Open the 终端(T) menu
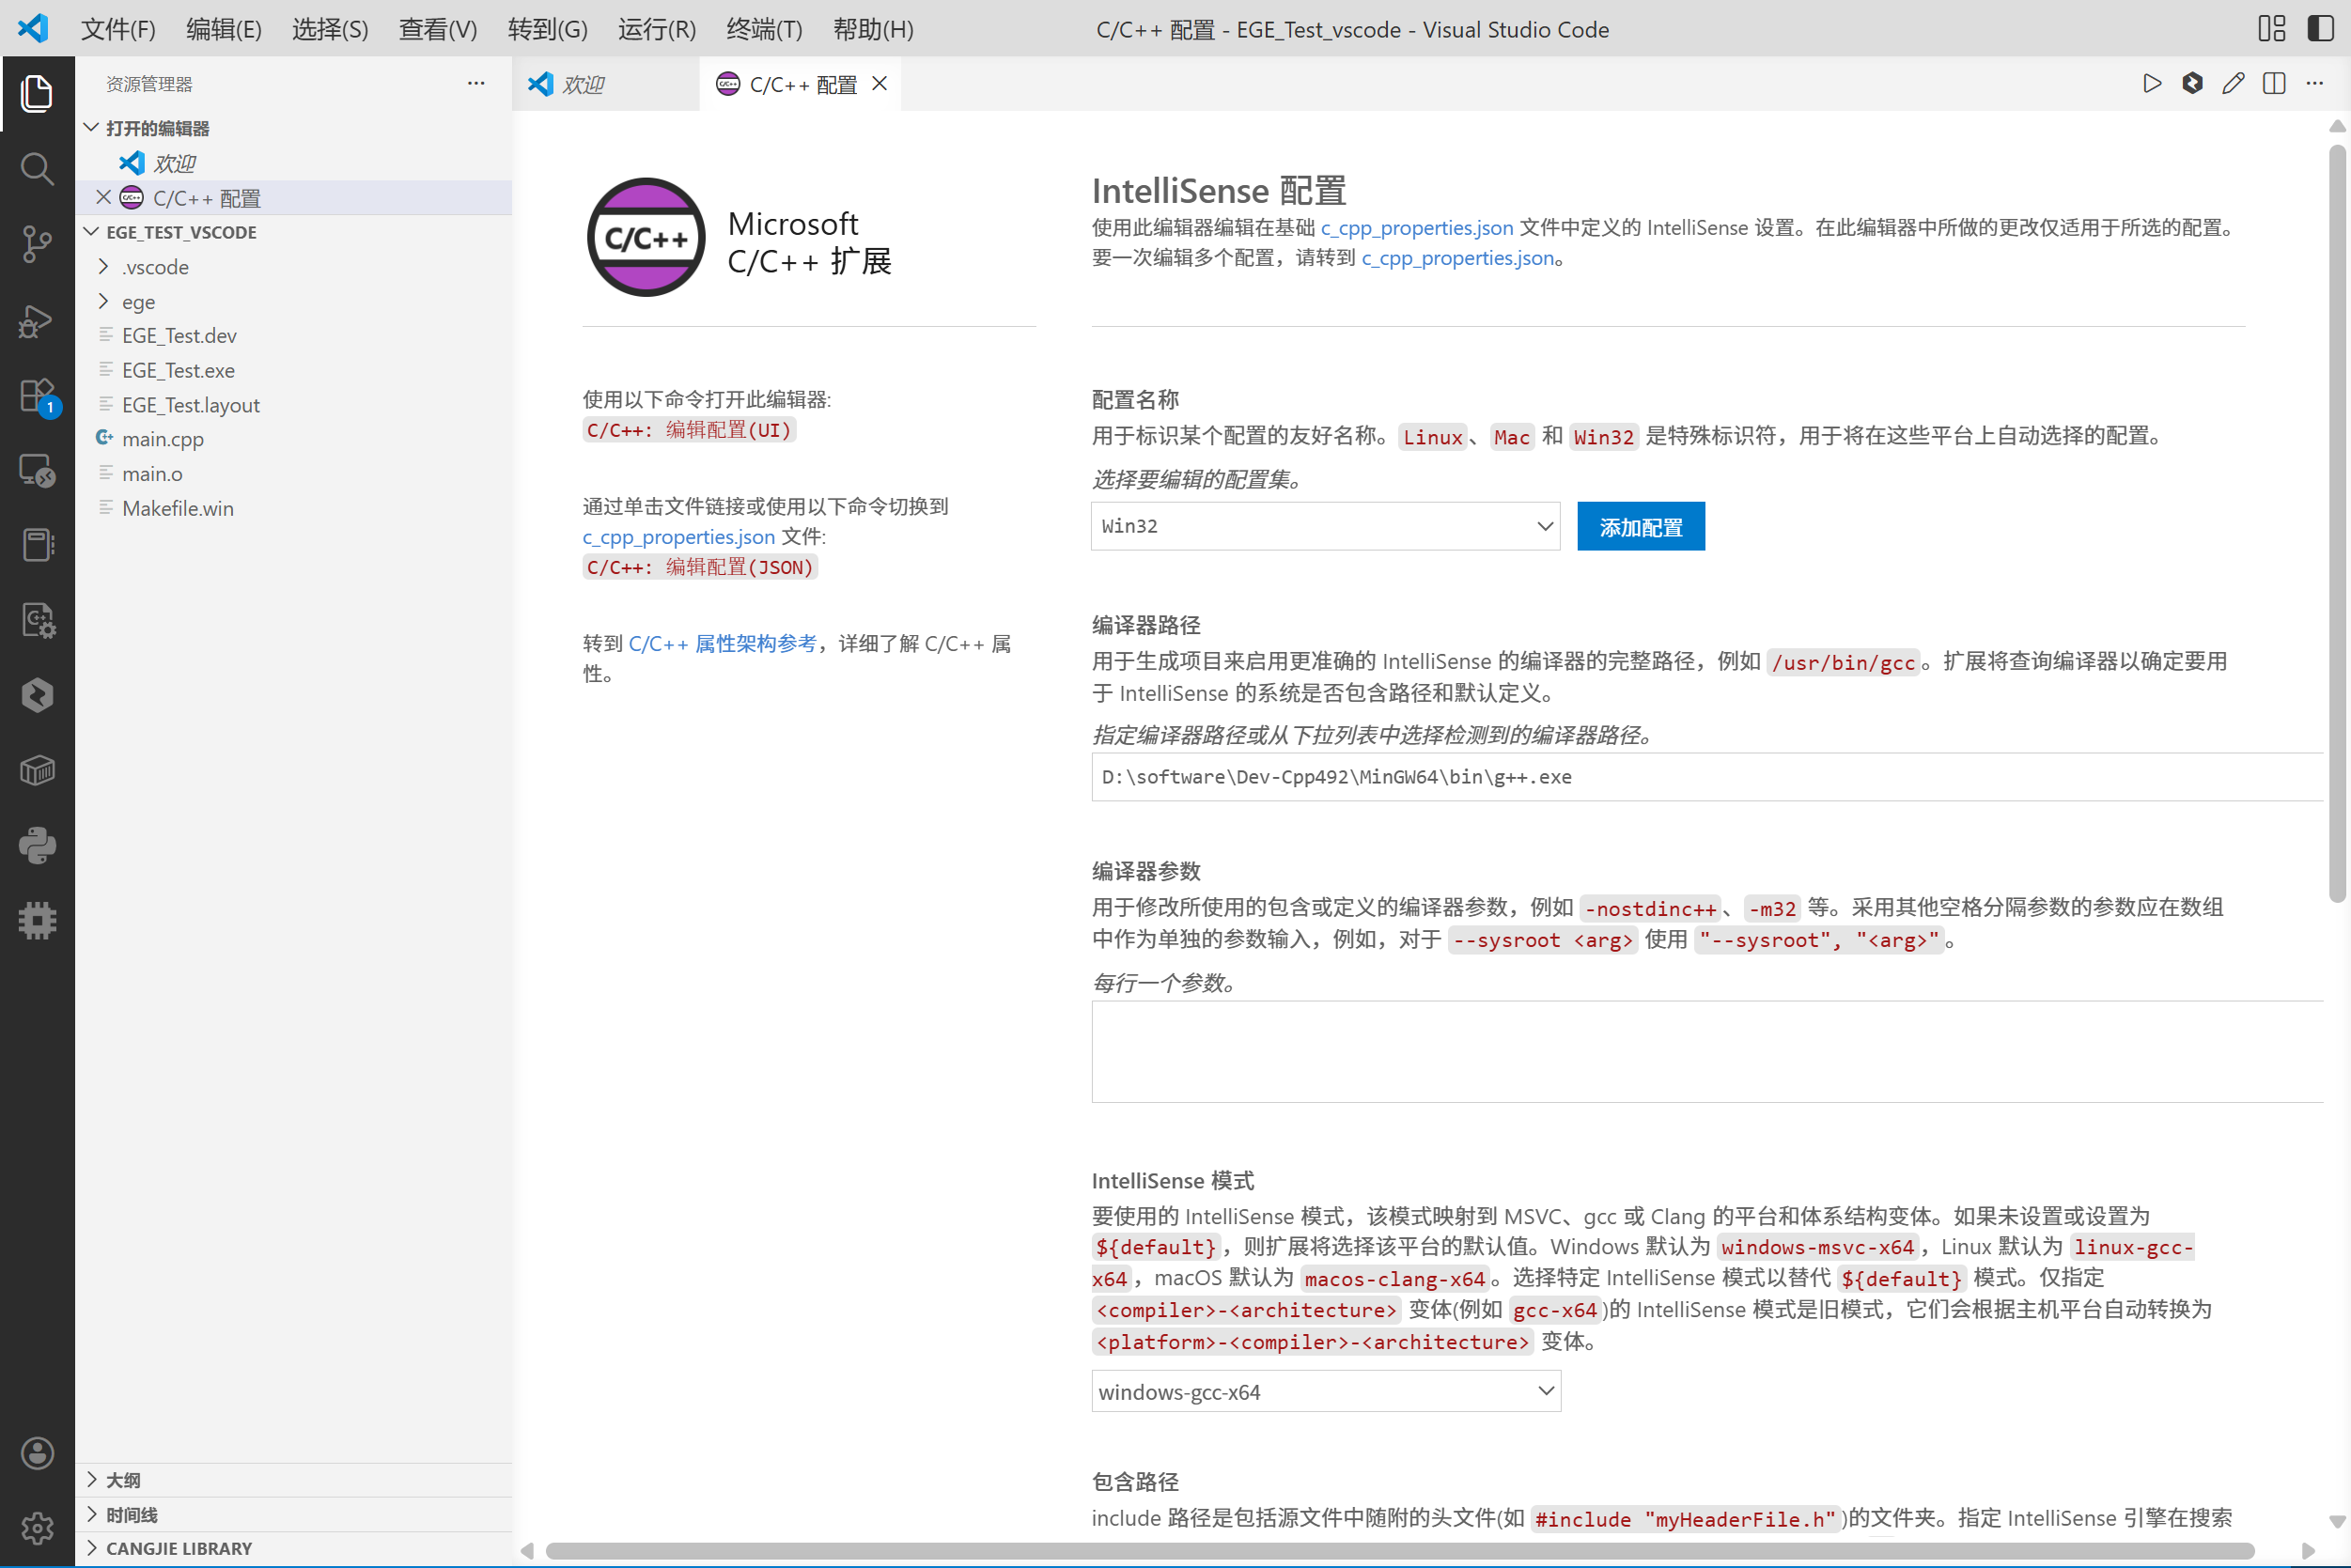2351x1568 pixels. pos(764,29)
